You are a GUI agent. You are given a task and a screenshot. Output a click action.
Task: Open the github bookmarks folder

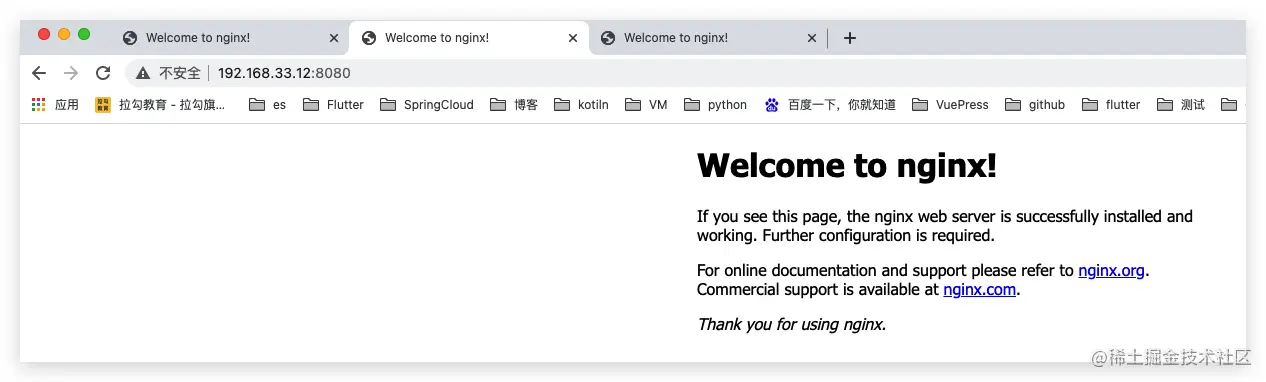point(1035,104)
